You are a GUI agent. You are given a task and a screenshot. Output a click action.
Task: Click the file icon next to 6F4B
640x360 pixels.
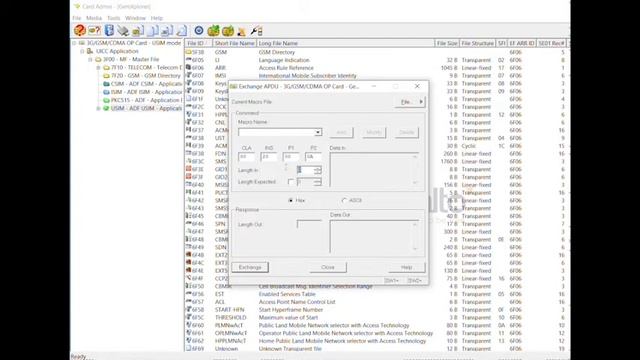point(189,255)
